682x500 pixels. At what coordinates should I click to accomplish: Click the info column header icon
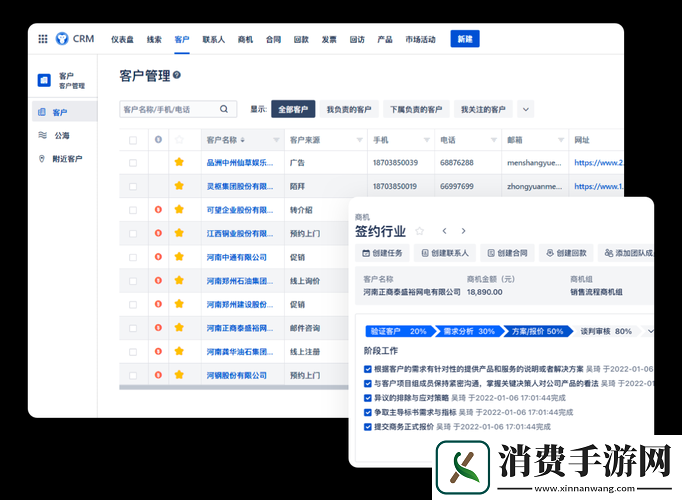[x=158, y=140]
